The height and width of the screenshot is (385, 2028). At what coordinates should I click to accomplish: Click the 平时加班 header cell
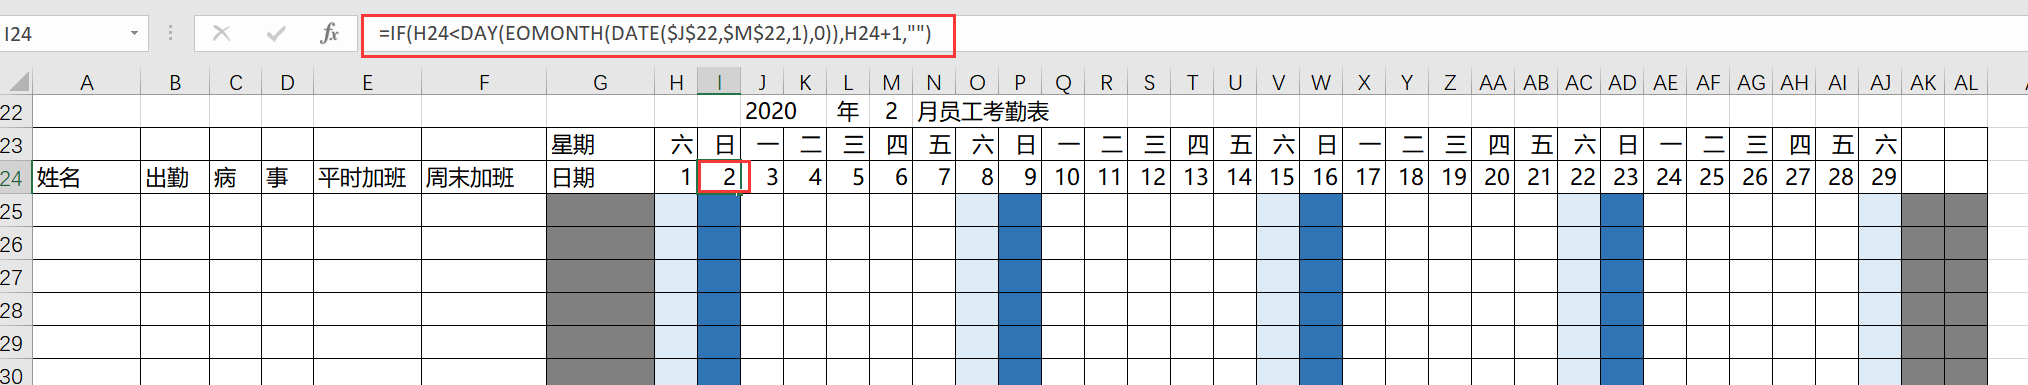[367, 178]
